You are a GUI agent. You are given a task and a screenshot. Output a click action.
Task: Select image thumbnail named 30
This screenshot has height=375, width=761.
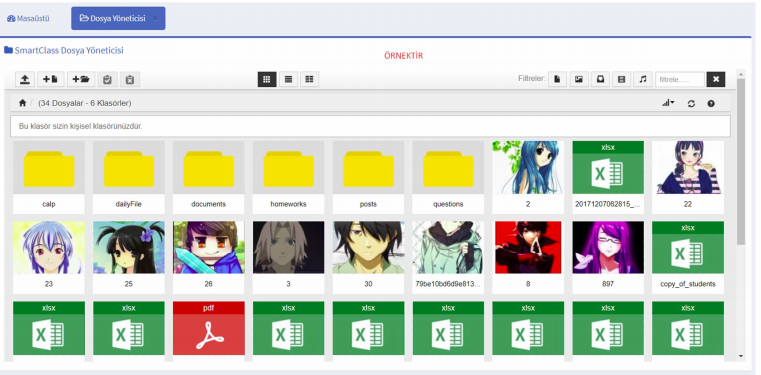click(x=368, y=247)
